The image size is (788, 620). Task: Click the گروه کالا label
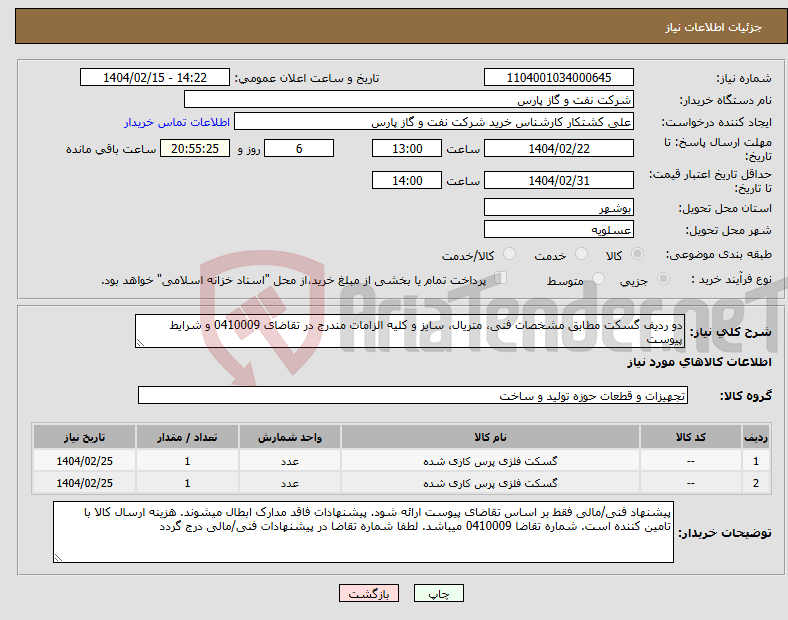(746, 395)
